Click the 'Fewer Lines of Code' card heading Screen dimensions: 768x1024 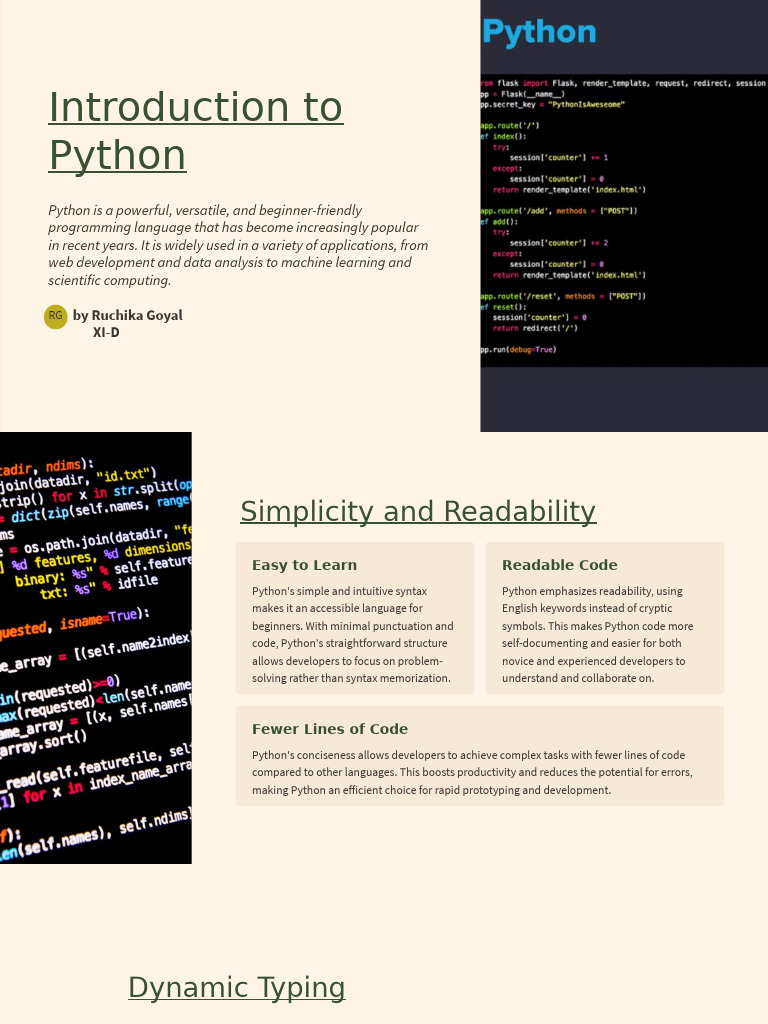click(x=330, y=729)
